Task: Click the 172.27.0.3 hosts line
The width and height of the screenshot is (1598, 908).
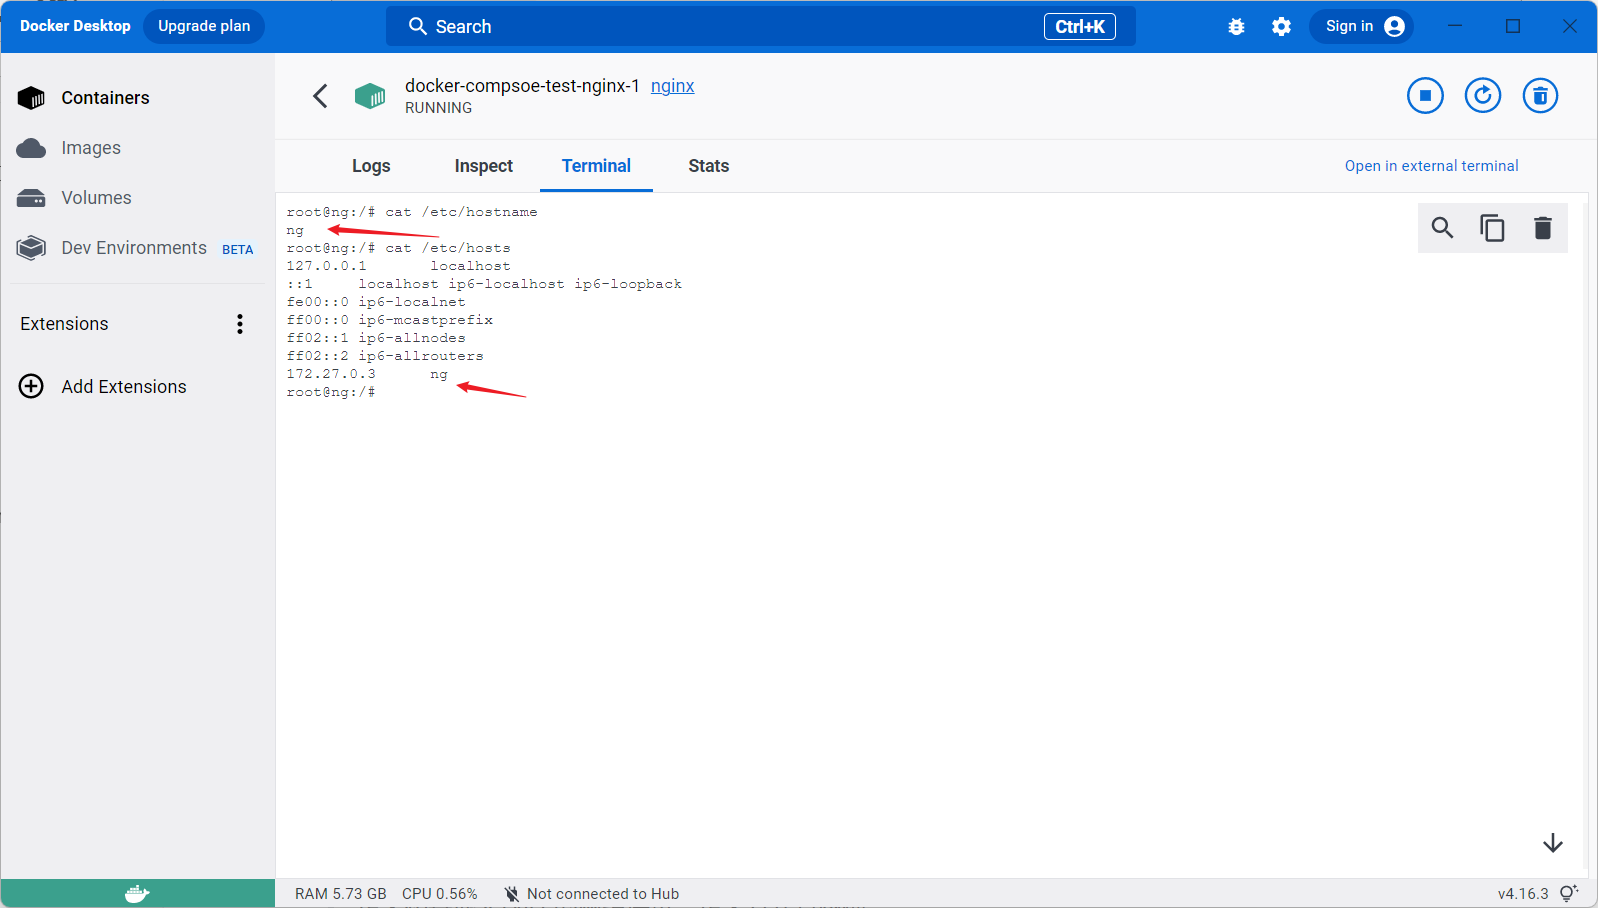Action: (x=367, y=374)
